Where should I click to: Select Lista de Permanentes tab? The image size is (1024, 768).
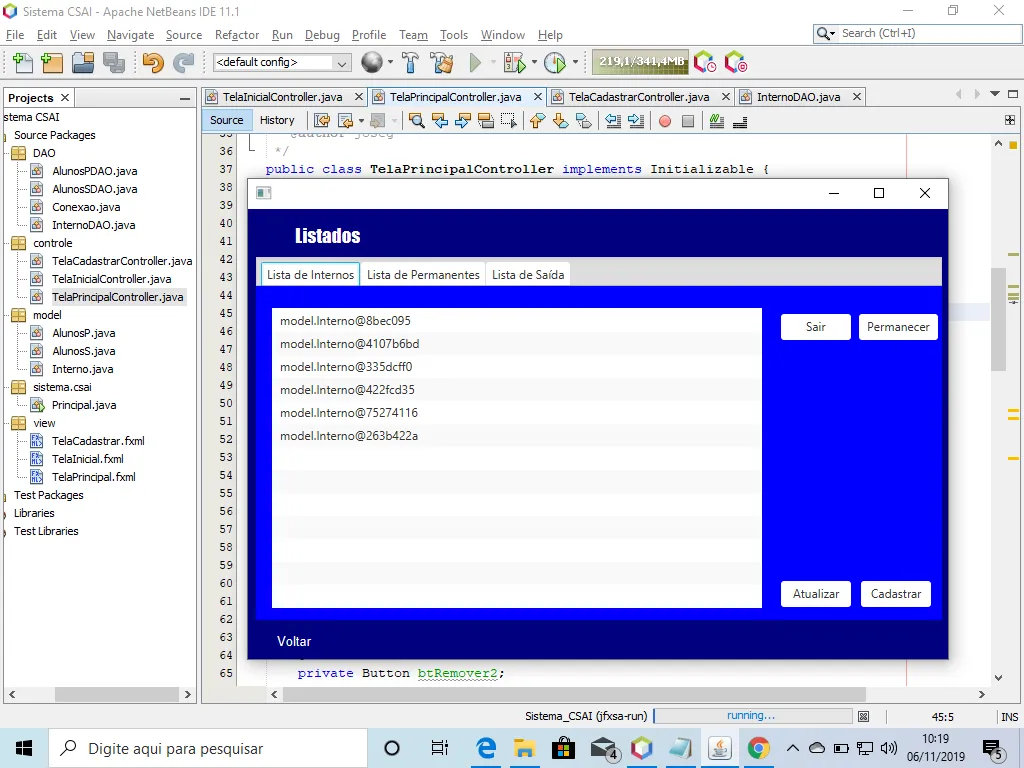[x=423, y=275]
